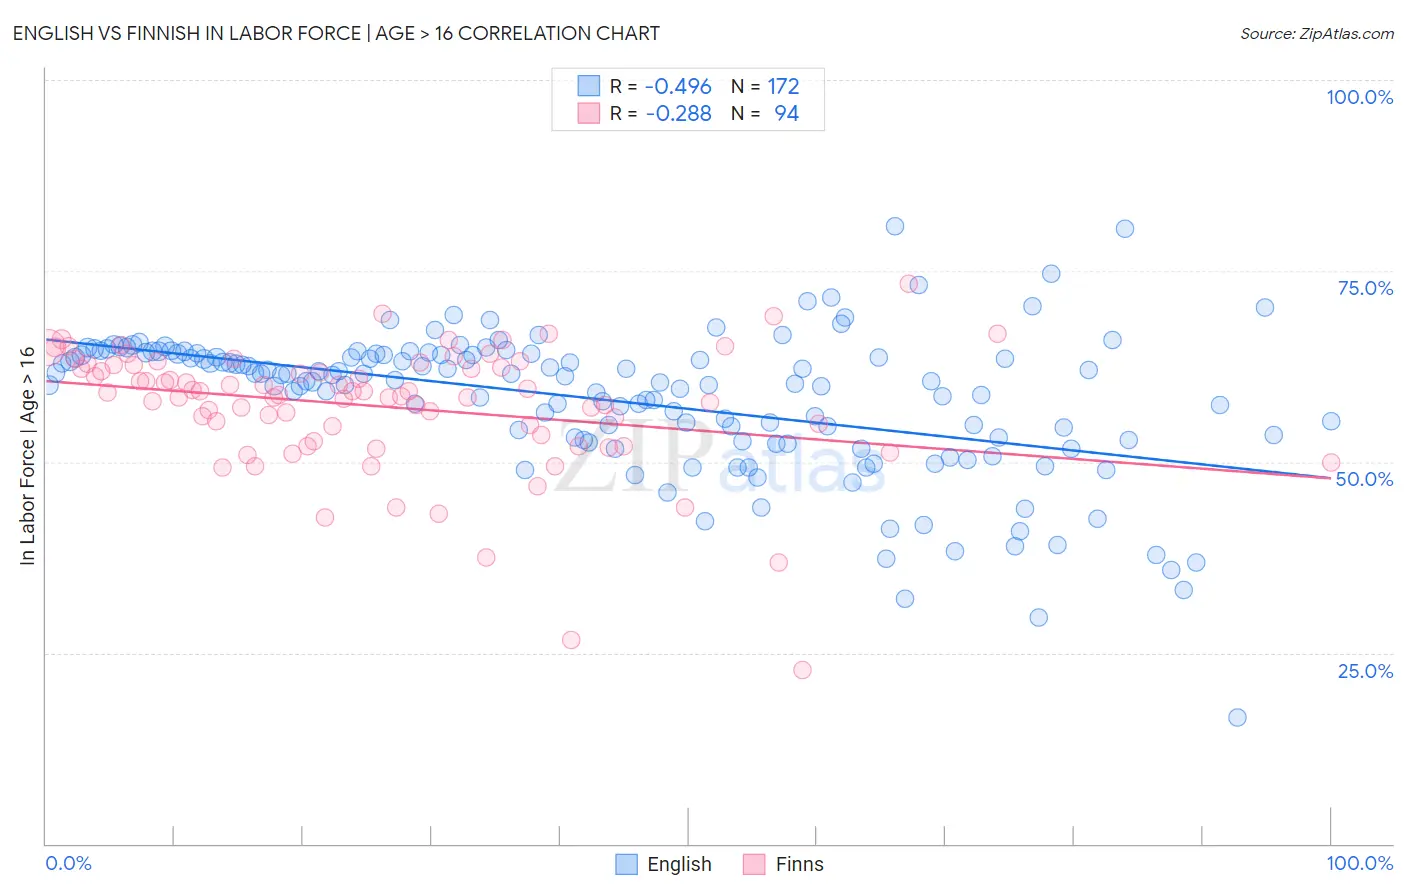Open the Source: ZipAtlas.com link
1406x892 pixels.
click(x=1317, y=33)
